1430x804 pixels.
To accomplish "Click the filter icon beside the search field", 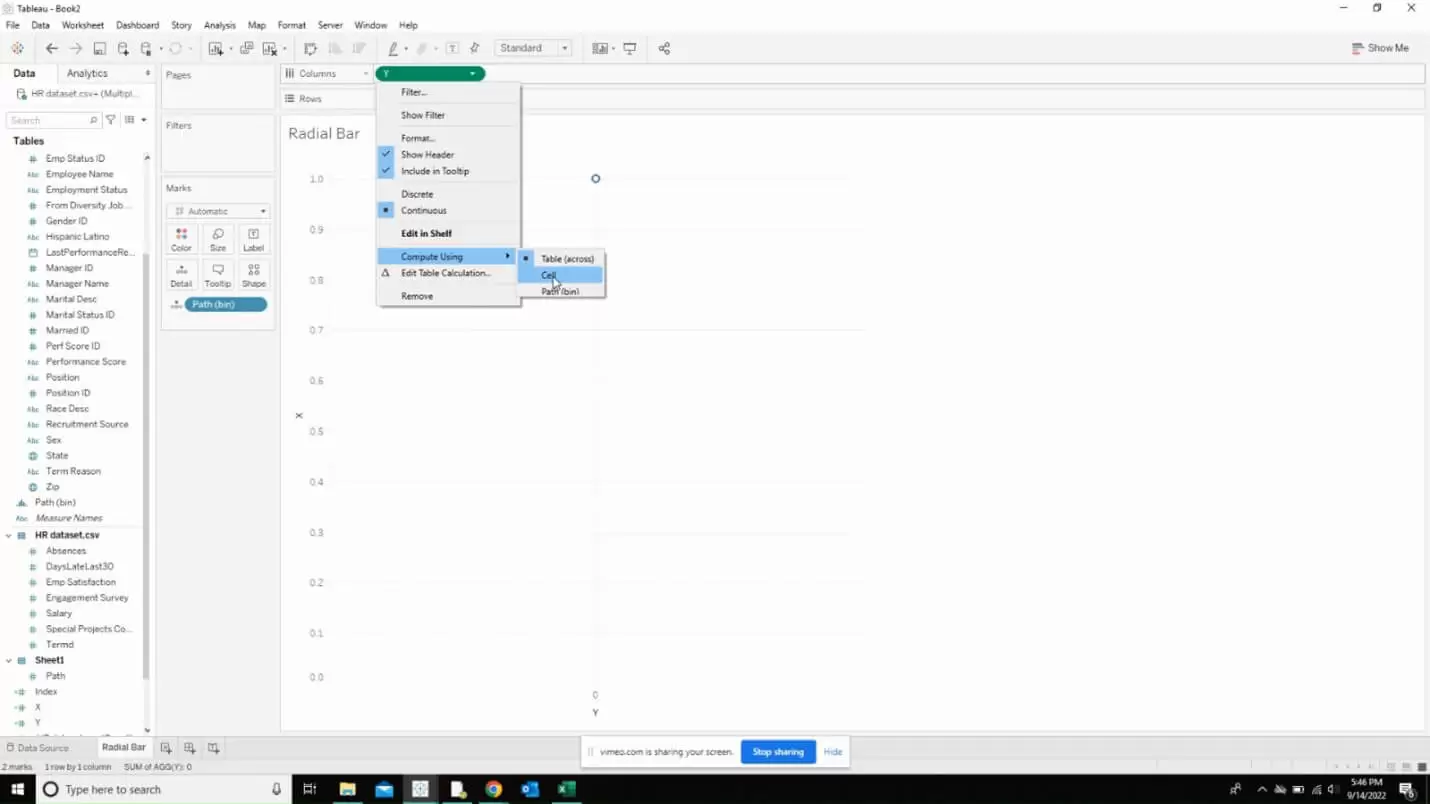I will pyautogui.click(x=111, y=120).
